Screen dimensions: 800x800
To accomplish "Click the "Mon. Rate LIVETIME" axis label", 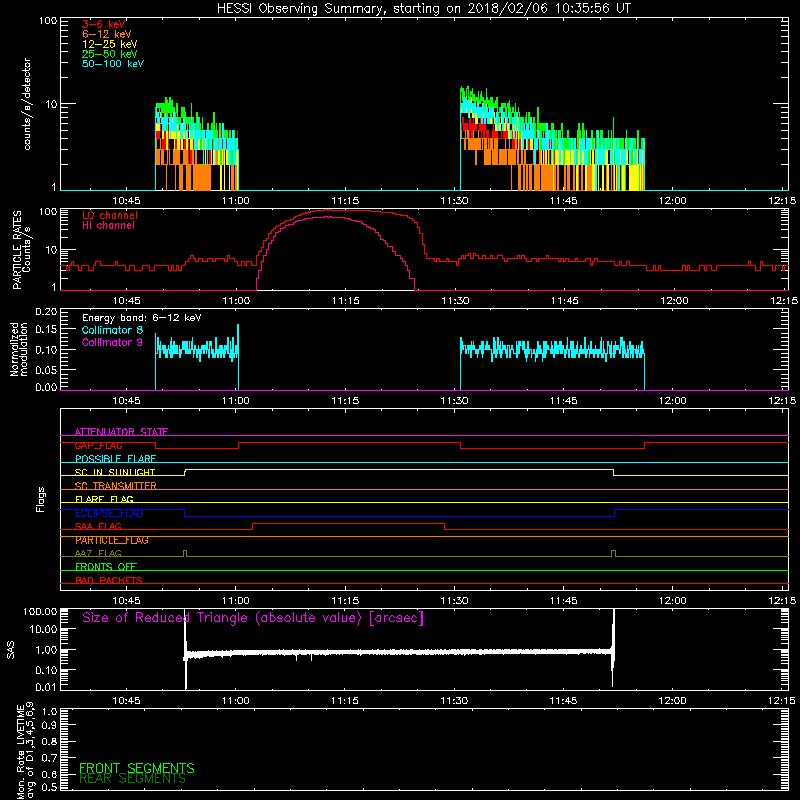I will pyautogui.click(x=20, y=752).
